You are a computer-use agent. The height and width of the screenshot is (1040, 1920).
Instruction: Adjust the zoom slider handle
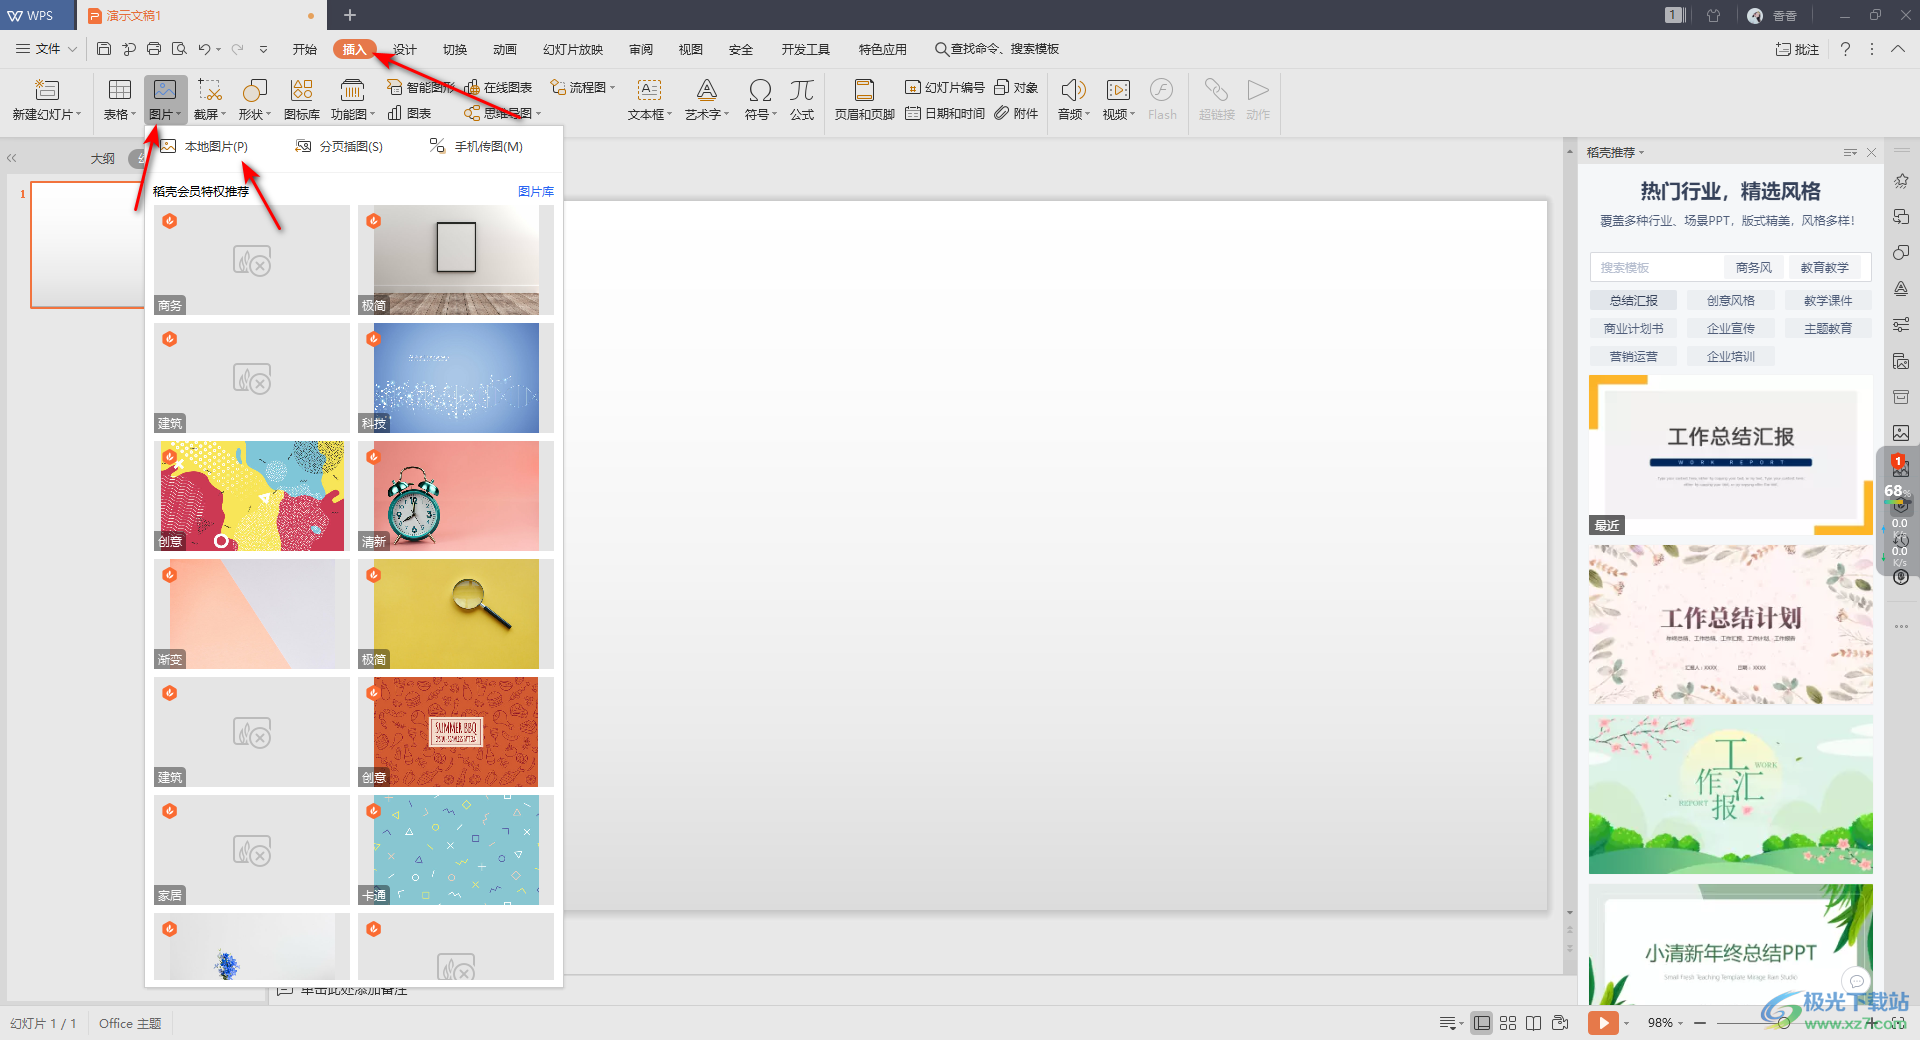[x=1783, y=1023]
